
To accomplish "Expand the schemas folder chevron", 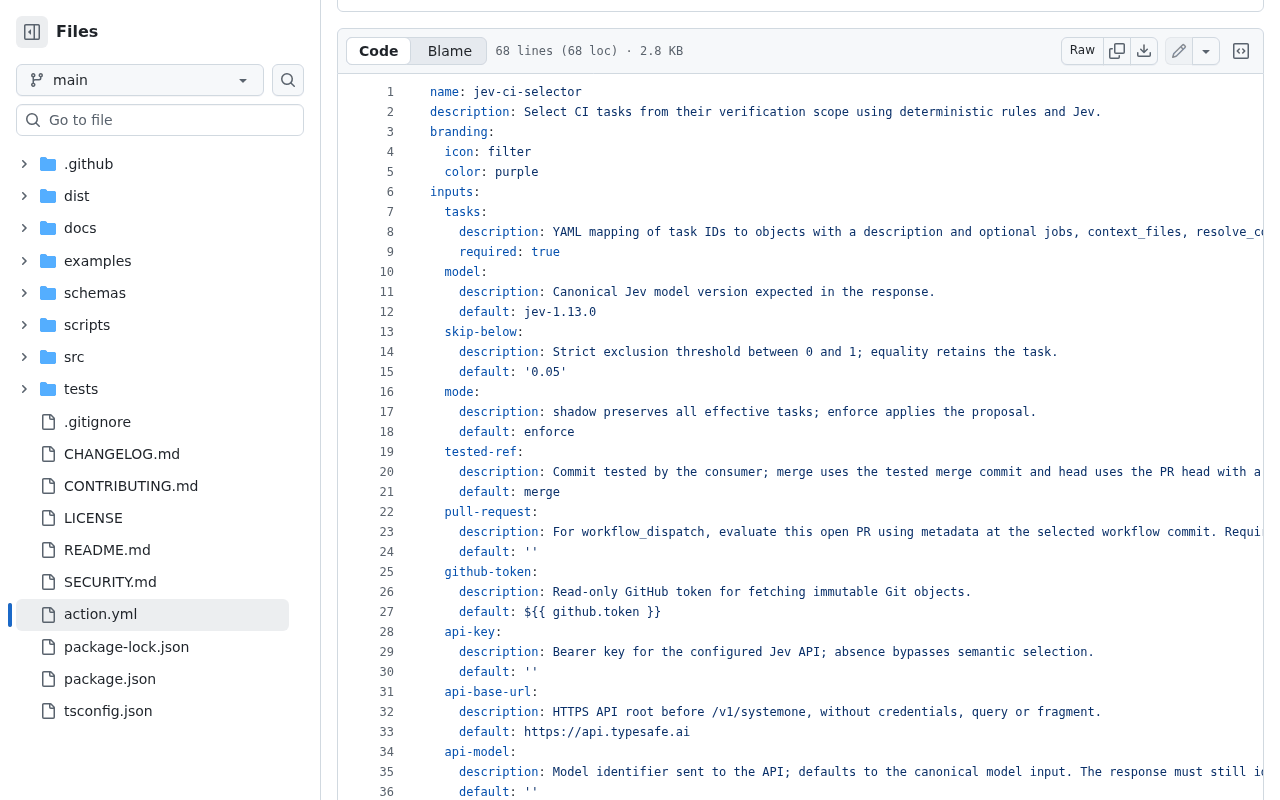I will pyautogui.click(x=24, y=293).
